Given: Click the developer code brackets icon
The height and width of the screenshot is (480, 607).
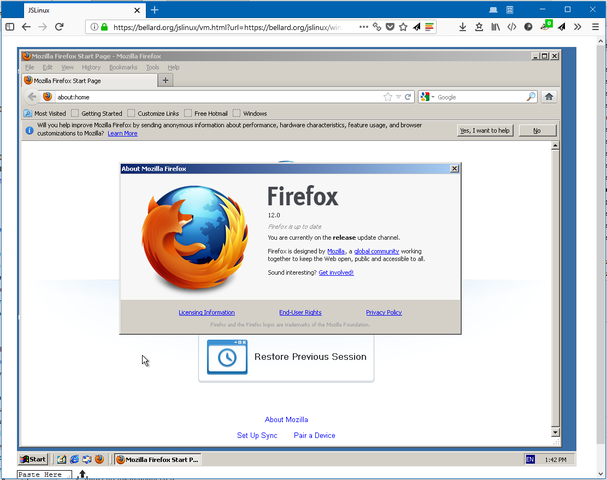Looking at the screenshot, I should [x=512, y=27].
